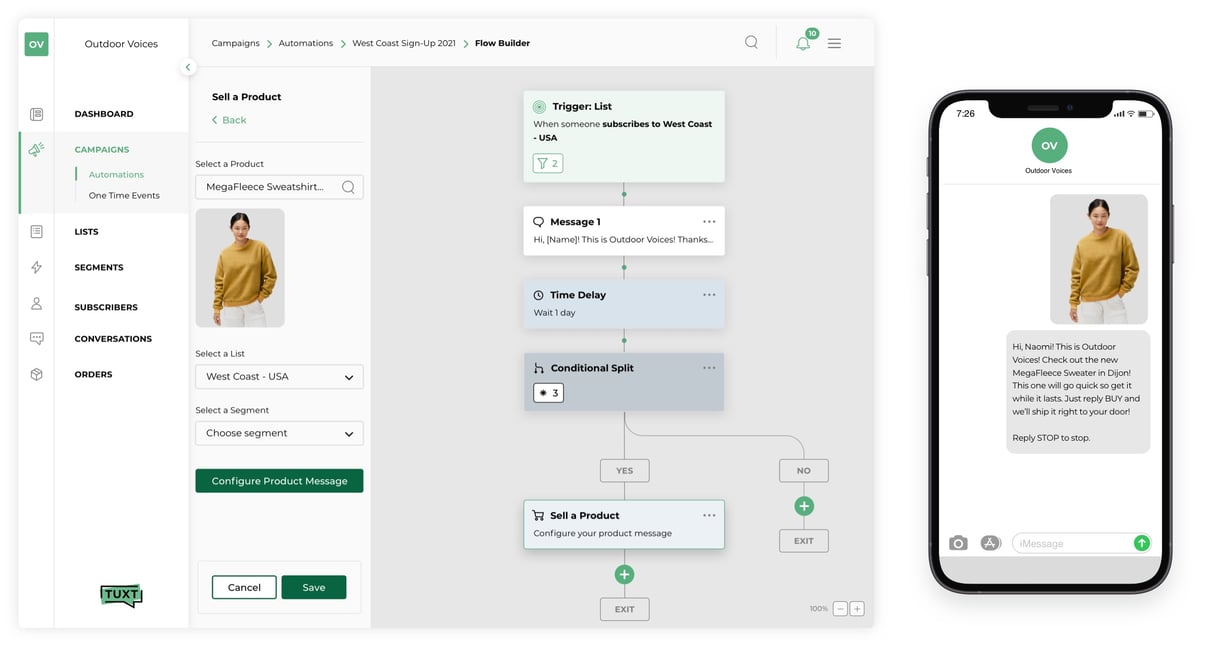Select the YES branch label
Viewport: 1220px width, 648px height.
click(x=624, y=470)
